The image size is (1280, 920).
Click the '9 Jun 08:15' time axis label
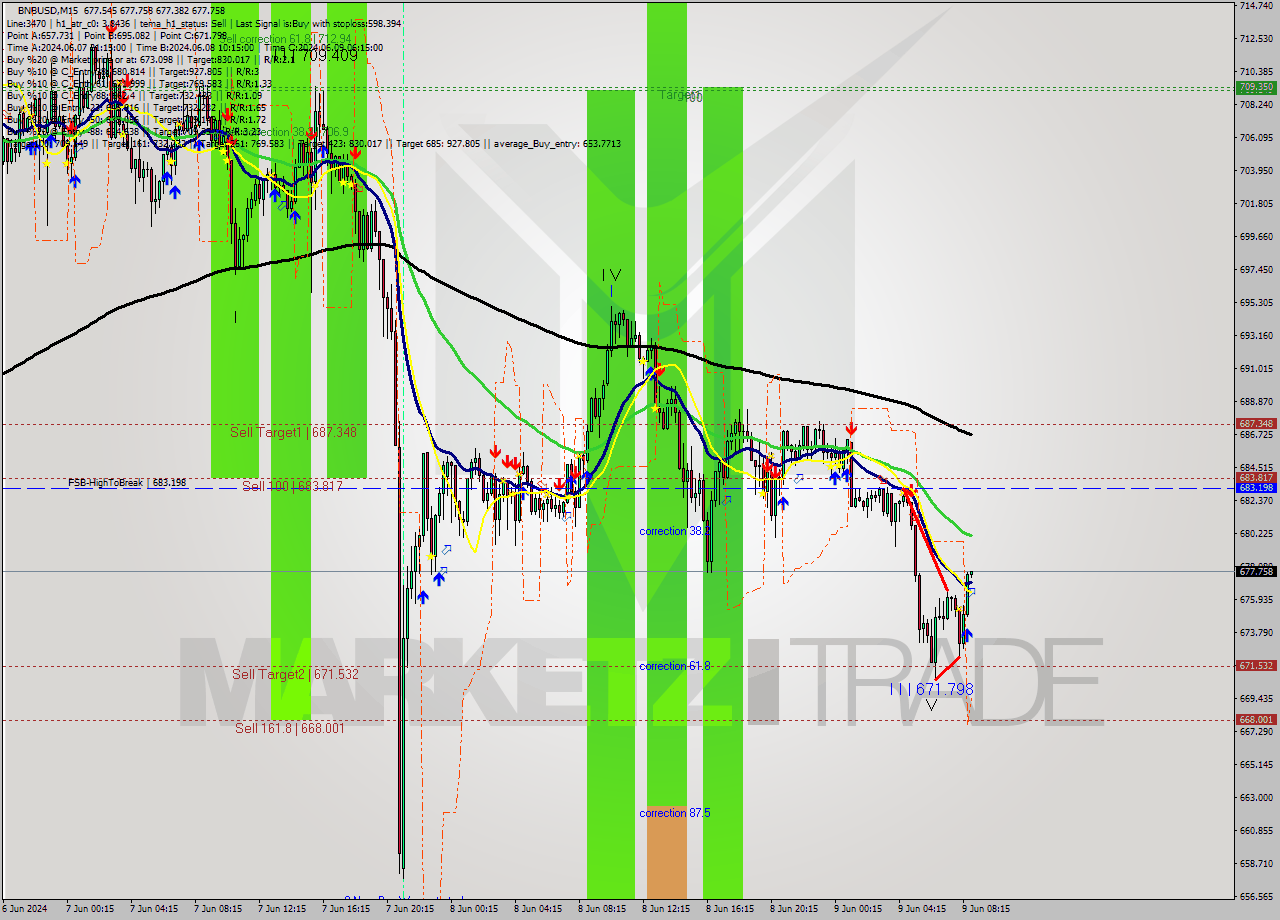tap(986, 909)
